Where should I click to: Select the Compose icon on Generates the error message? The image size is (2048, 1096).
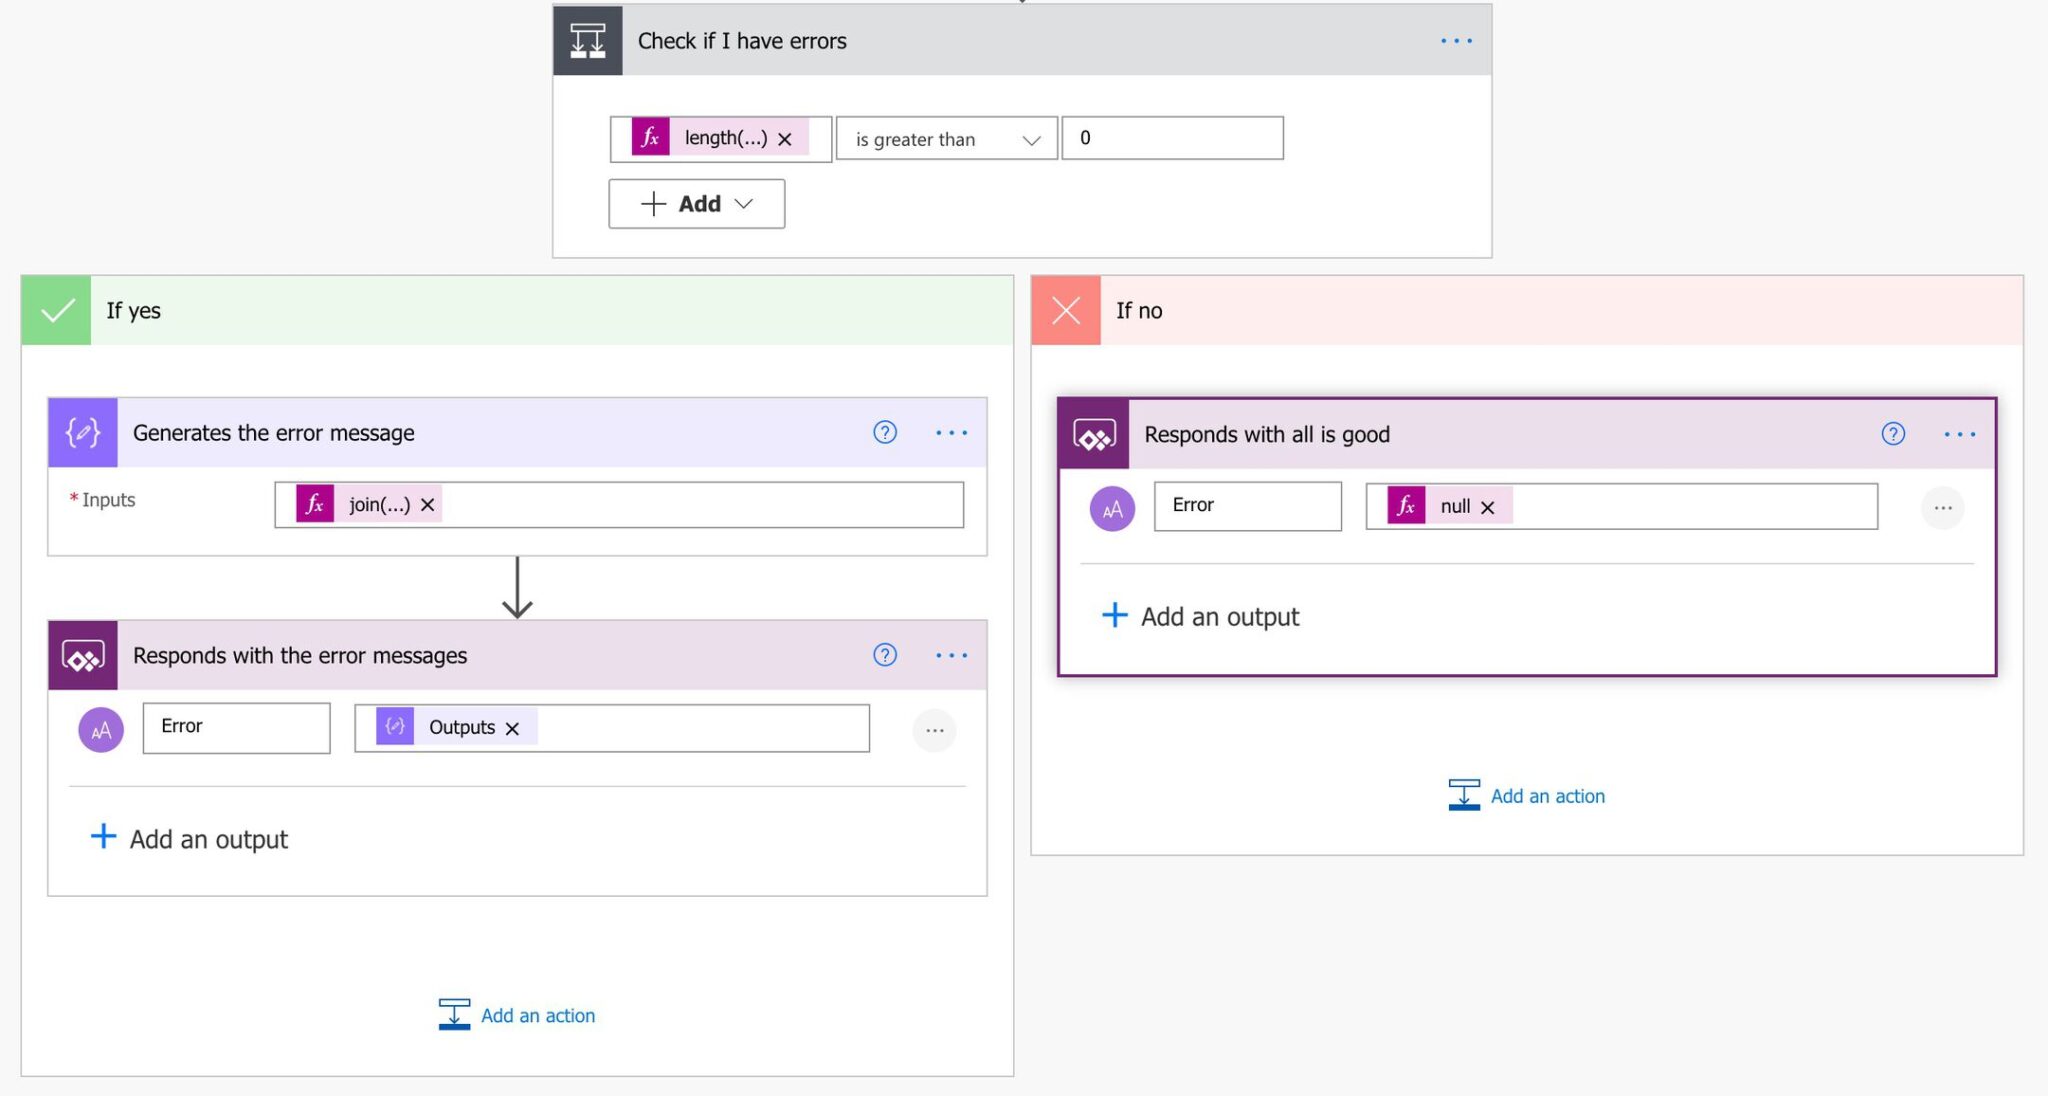pos(82,432)
